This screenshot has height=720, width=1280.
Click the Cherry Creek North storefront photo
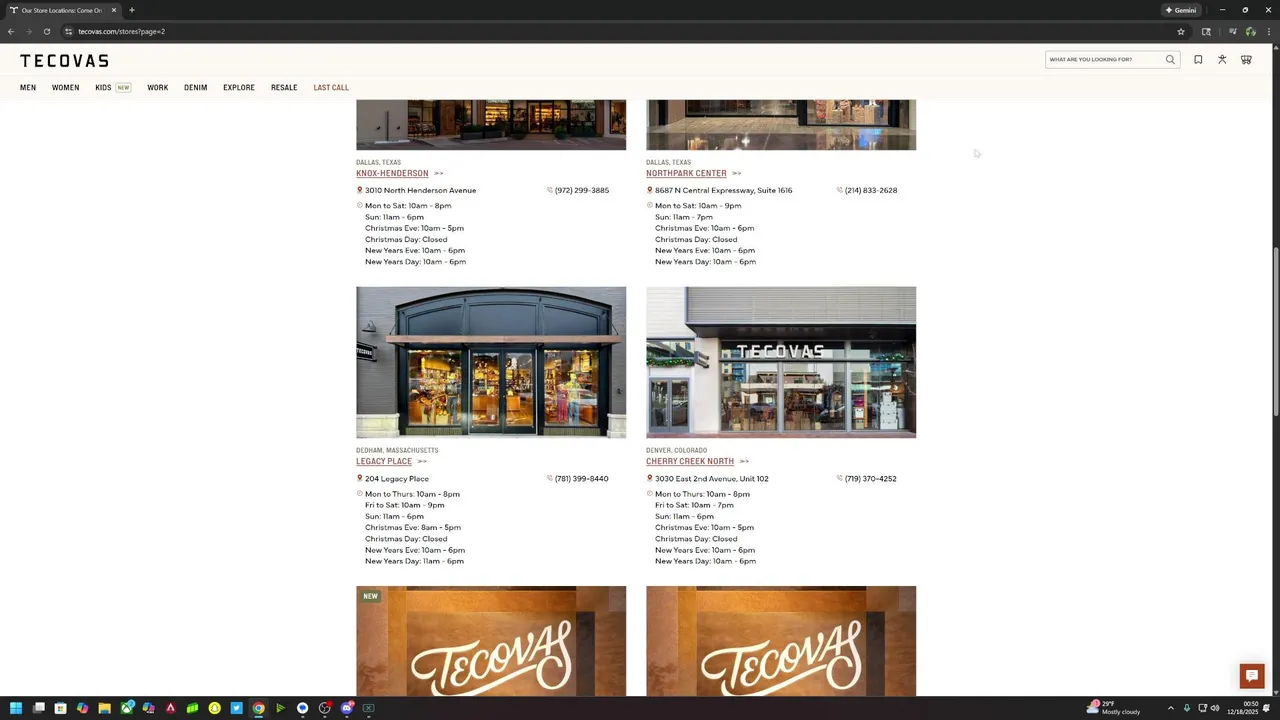(x=781, y=362)
